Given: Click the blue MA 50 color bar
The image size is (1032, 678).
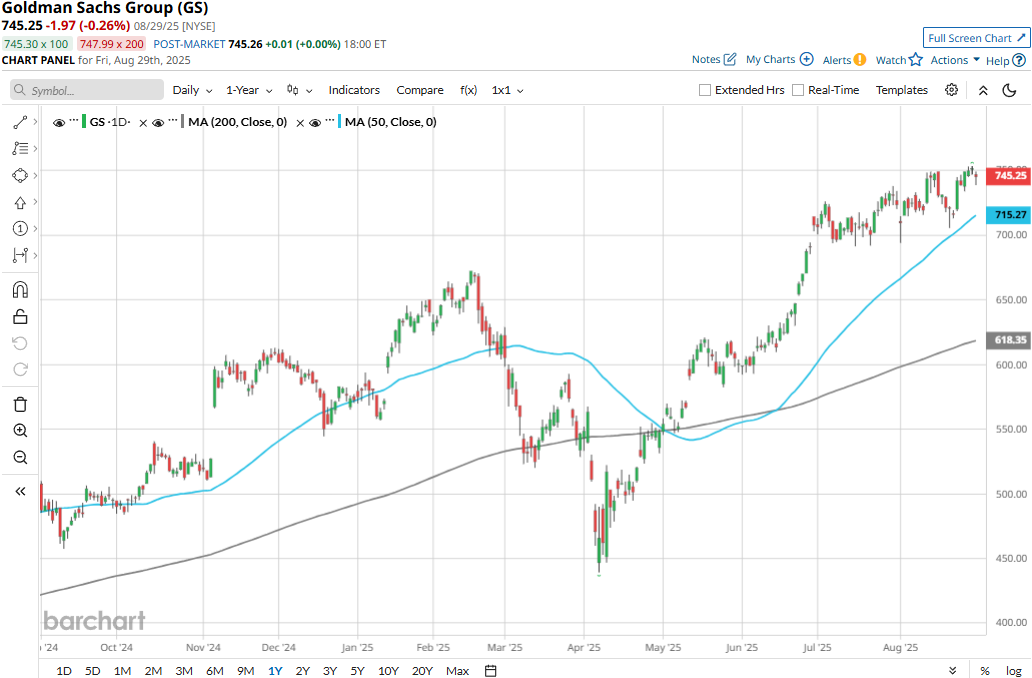Looking at the screenshot, I should 340,122.
